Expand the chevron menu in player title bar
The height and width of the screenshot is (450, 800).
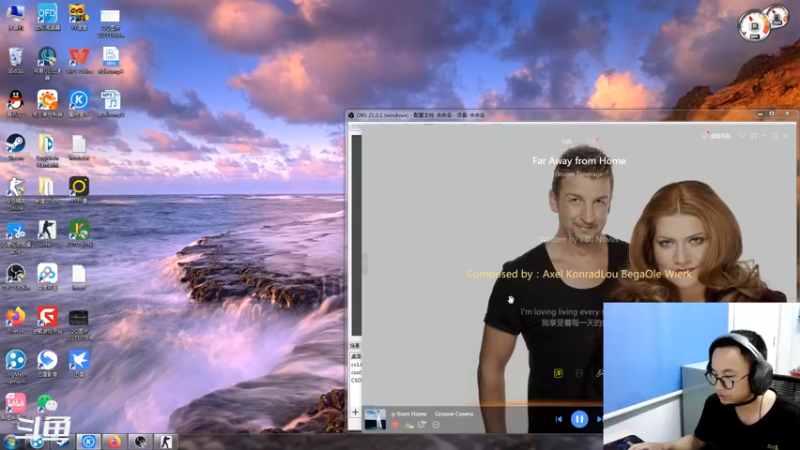click(743, 136)
